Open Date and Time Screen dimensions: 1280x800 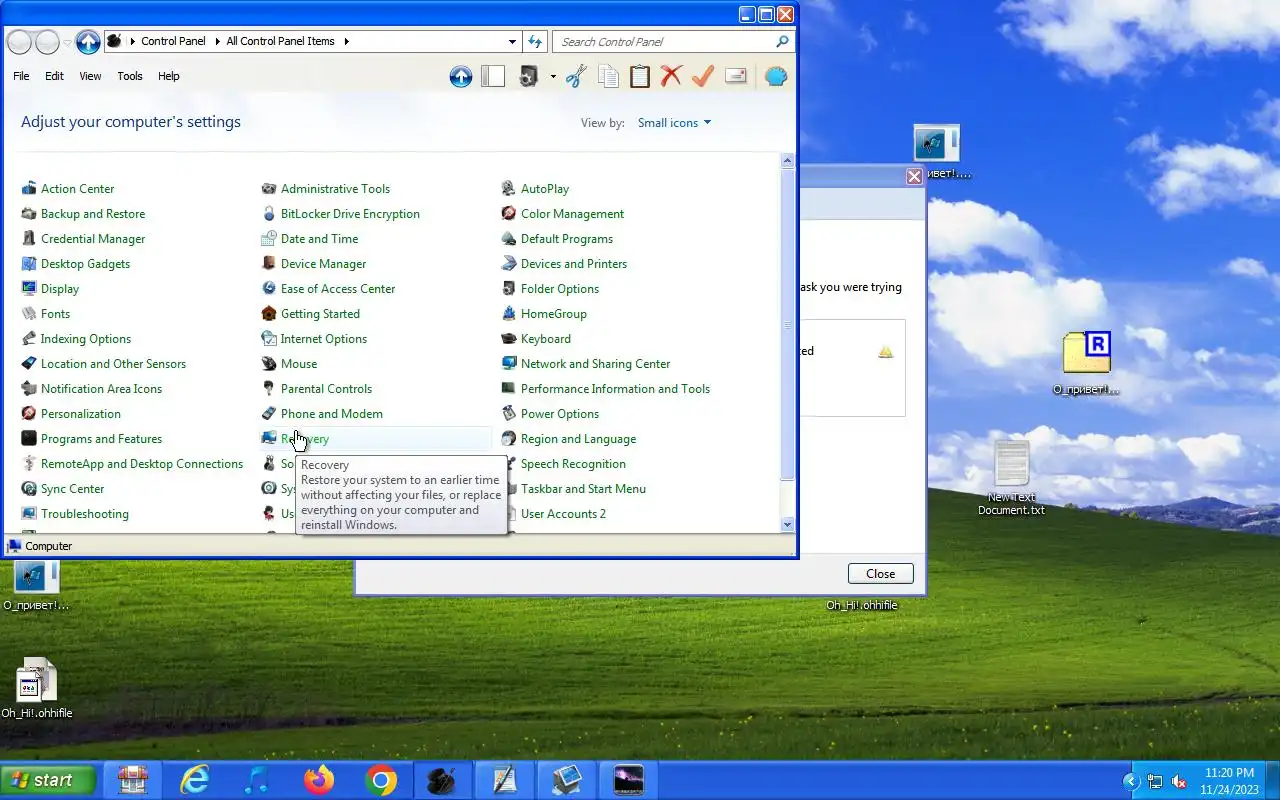[319, 239]
